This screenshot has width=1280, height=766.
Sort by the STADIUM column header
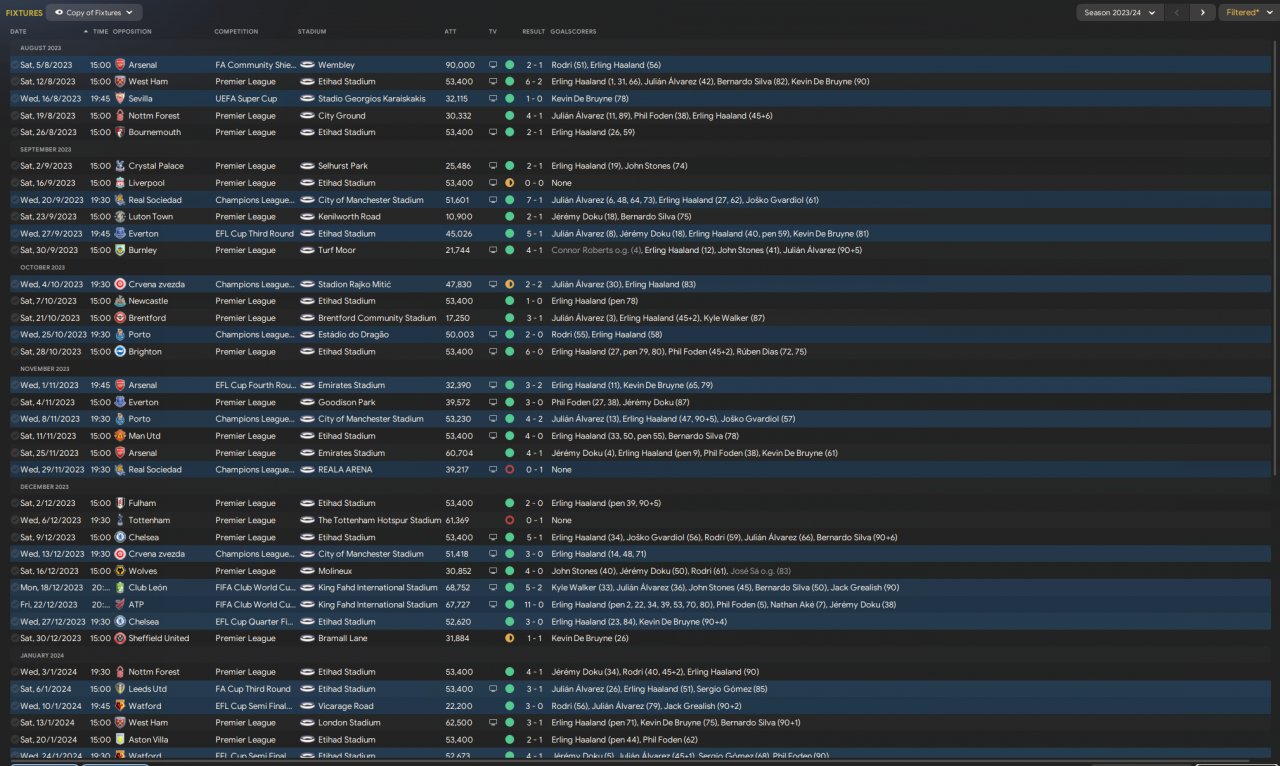312,32
